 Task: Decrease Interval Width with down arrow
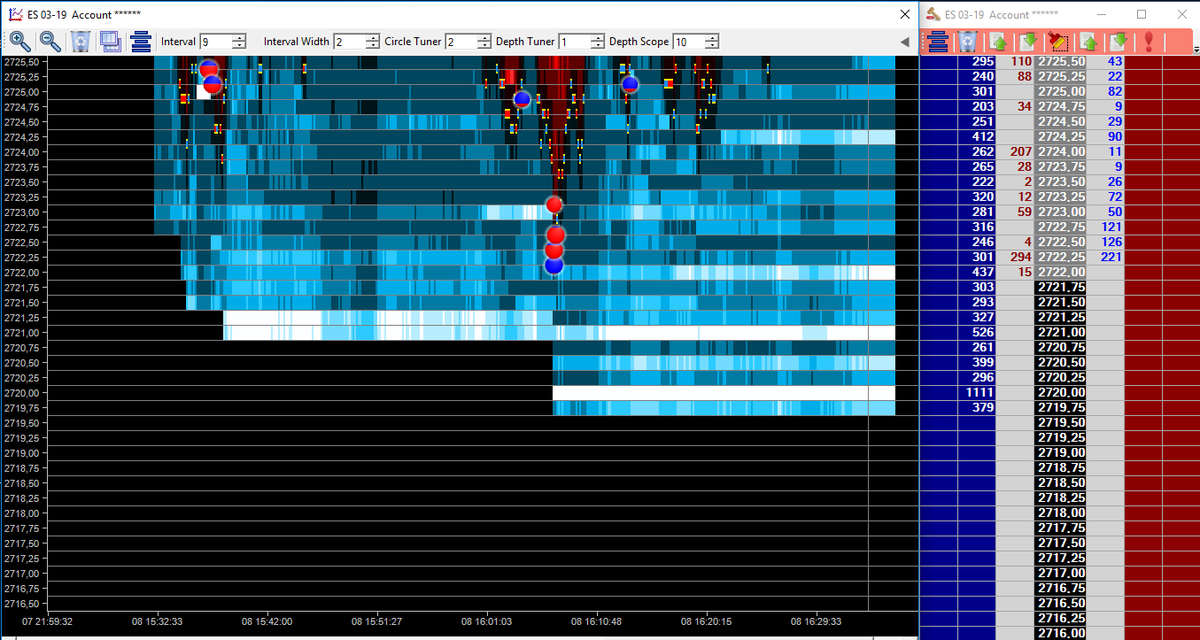374,45
